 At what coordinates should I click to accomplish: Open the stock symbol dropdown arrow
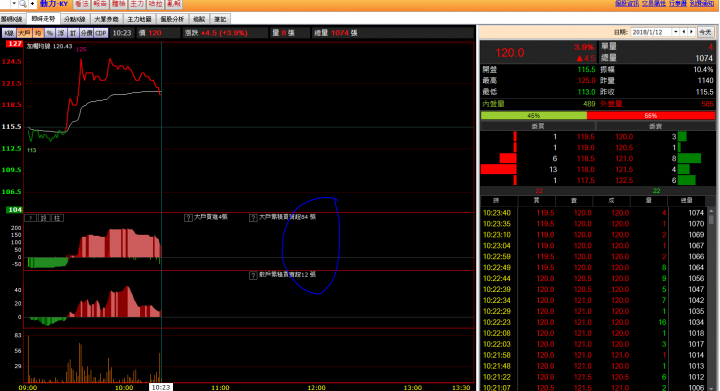[x=14, y=4]
